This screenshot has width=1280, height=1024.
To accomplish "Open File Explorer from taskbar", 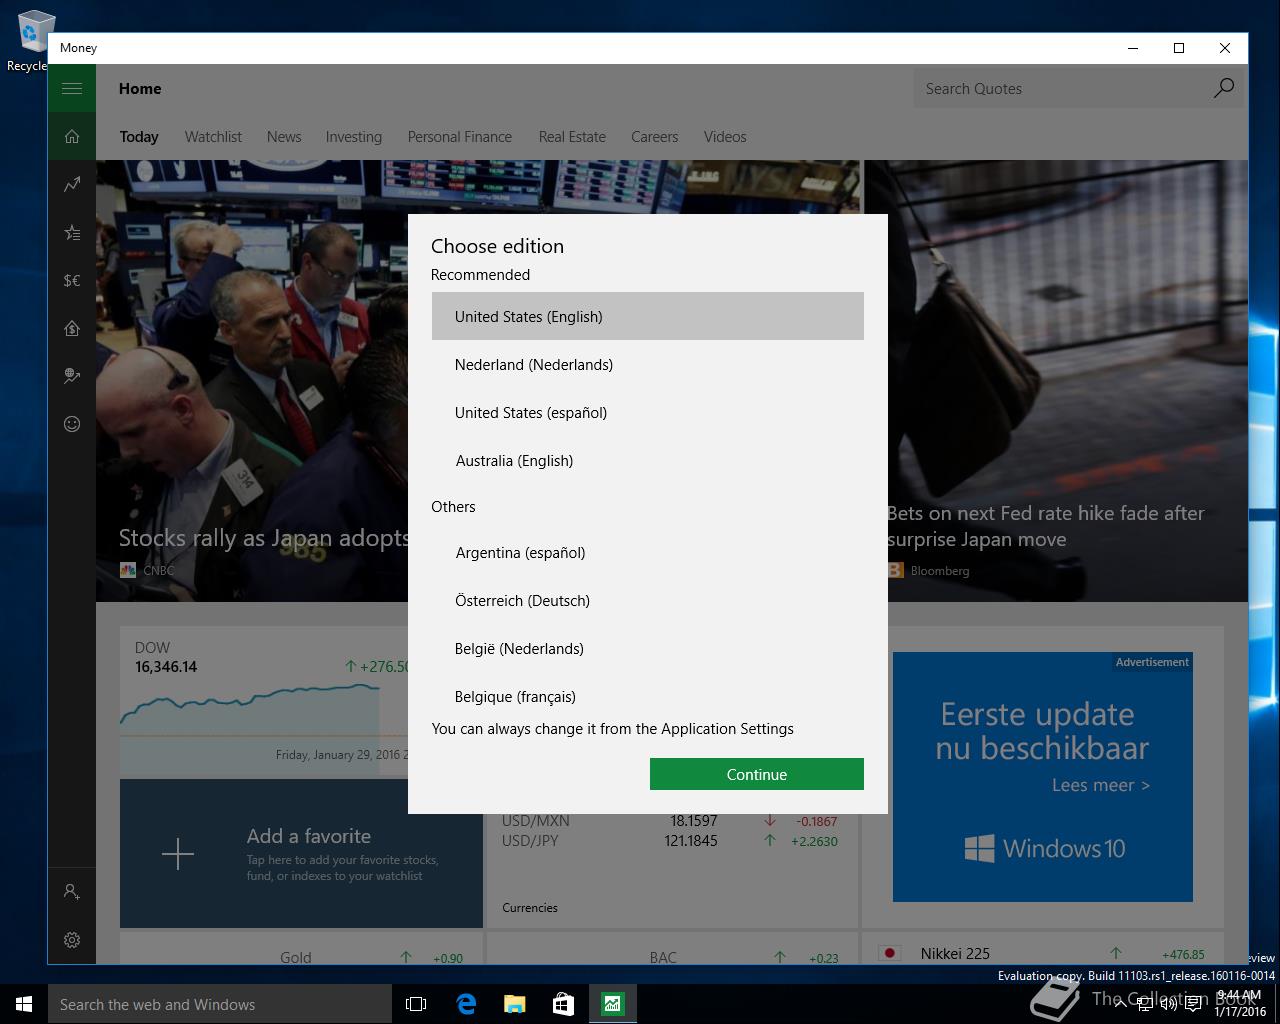I will tap(514, 1004).
